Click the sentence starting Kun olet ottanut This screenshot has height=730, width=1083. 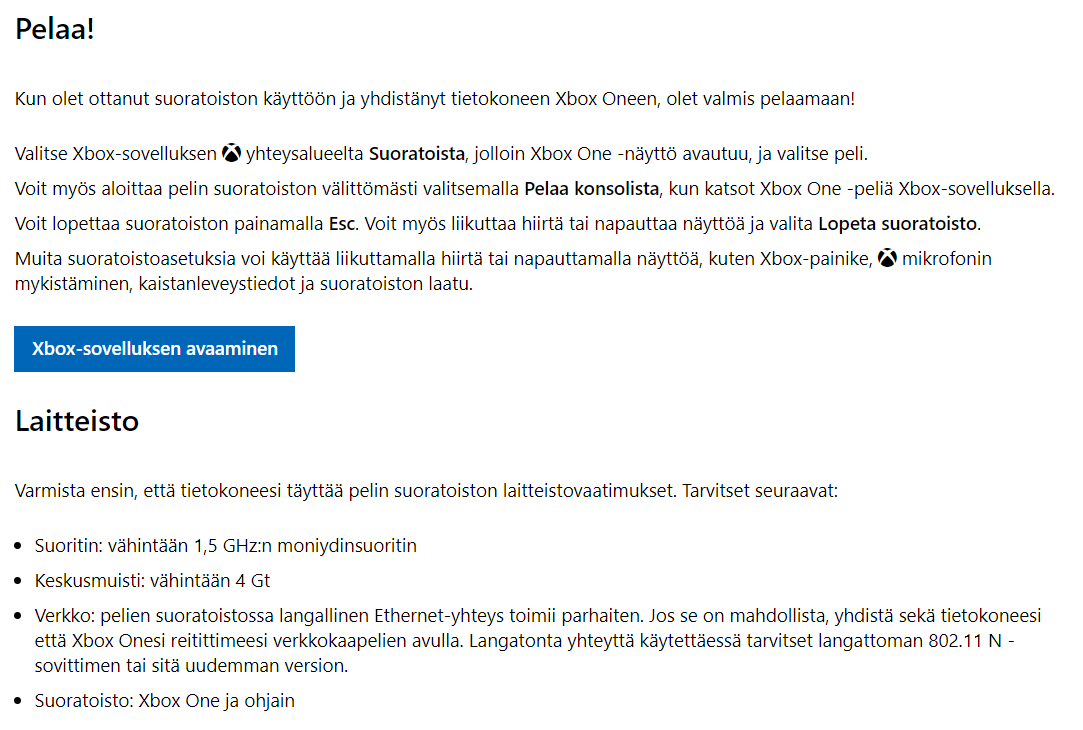(434, 99)
